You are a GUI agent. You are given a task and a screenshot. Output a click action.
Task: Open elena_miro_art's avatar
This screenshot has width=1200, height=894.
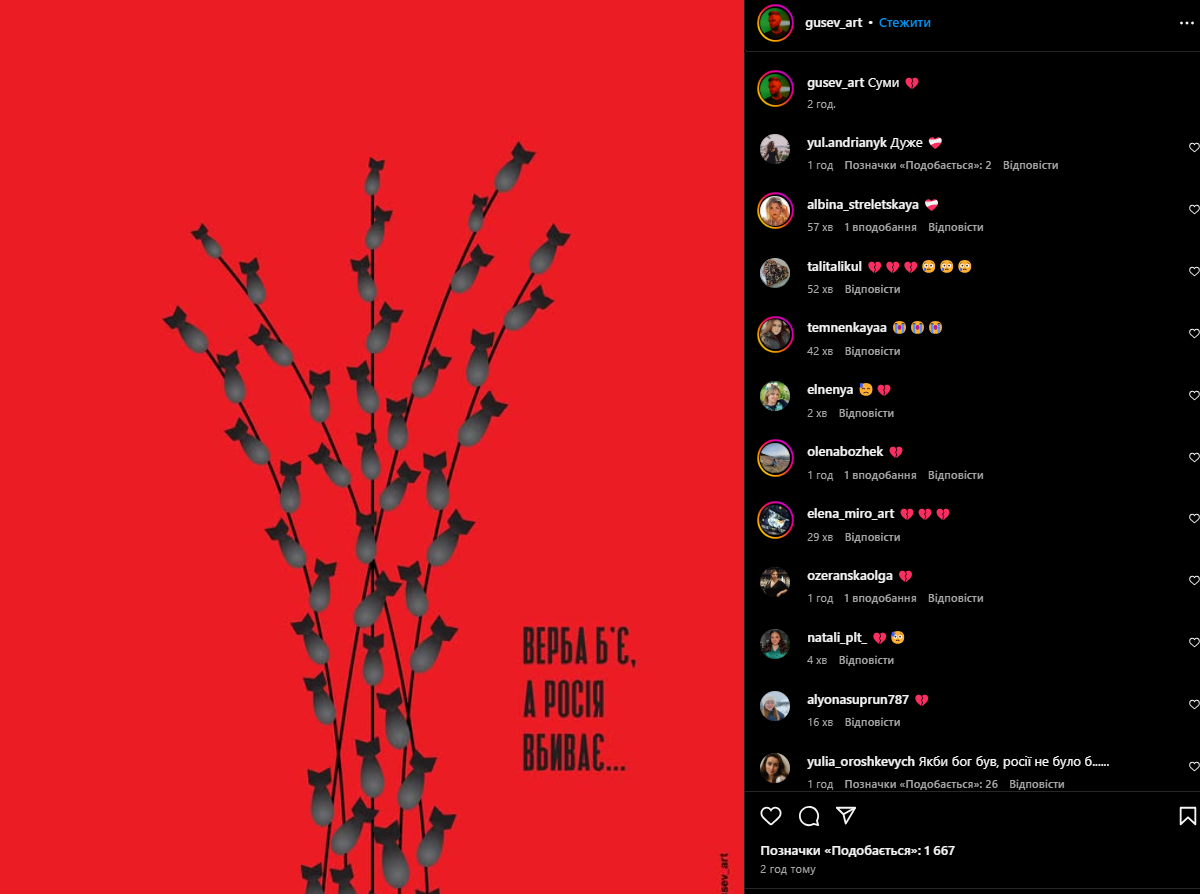775,520
